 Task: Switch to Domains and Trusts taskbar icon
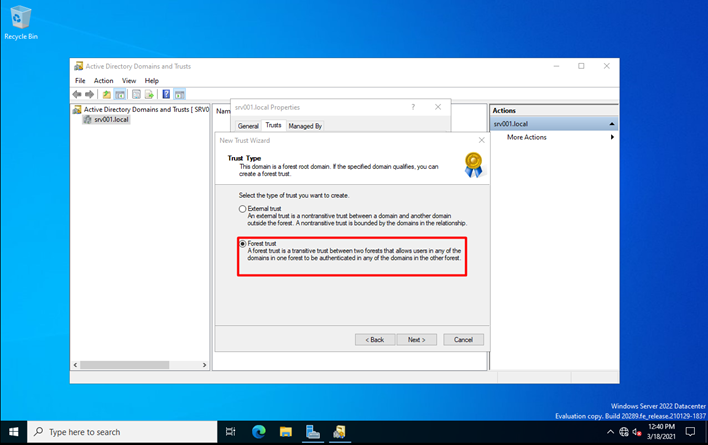pos(340,432)
